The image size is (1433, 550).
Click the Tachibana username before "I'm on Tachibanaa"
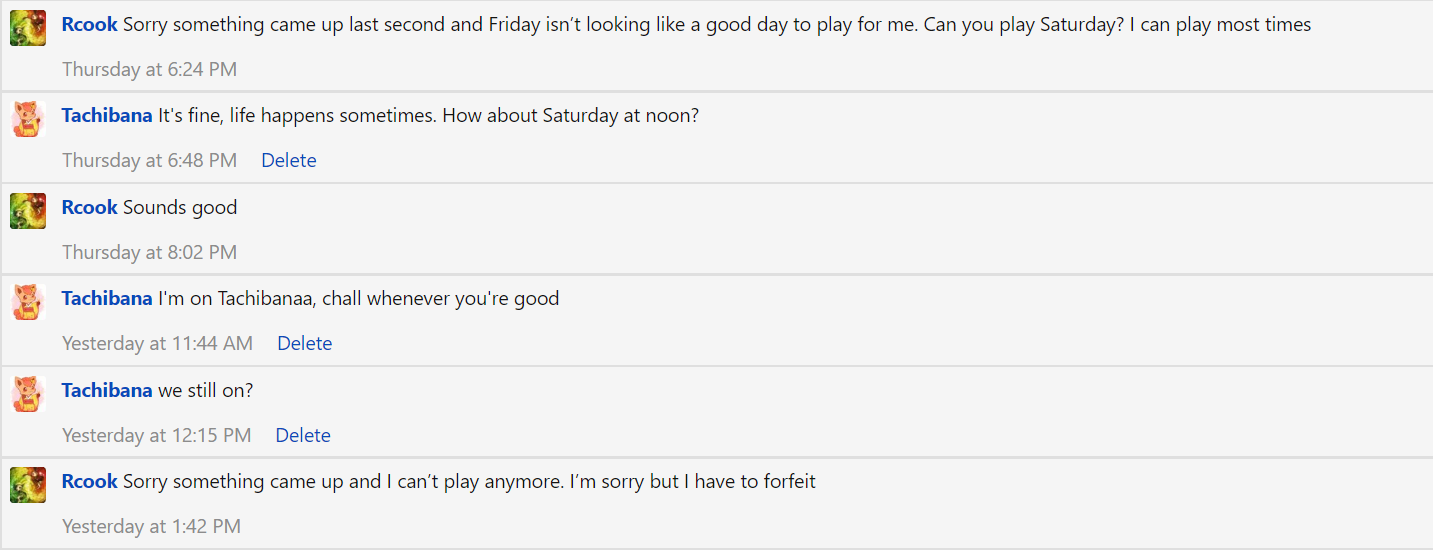[107, 298]
